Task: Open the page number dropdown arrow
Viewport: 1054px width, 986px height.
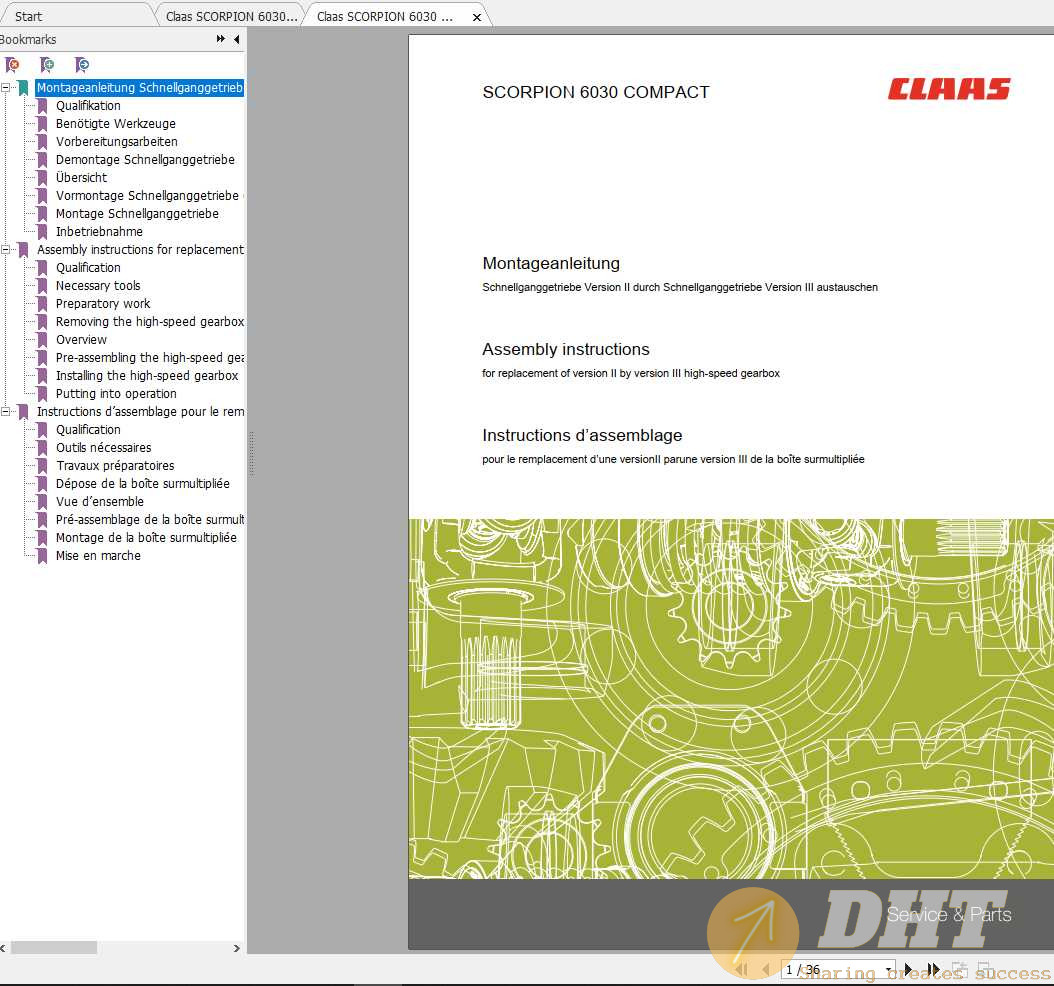Action: coord(889,970)
